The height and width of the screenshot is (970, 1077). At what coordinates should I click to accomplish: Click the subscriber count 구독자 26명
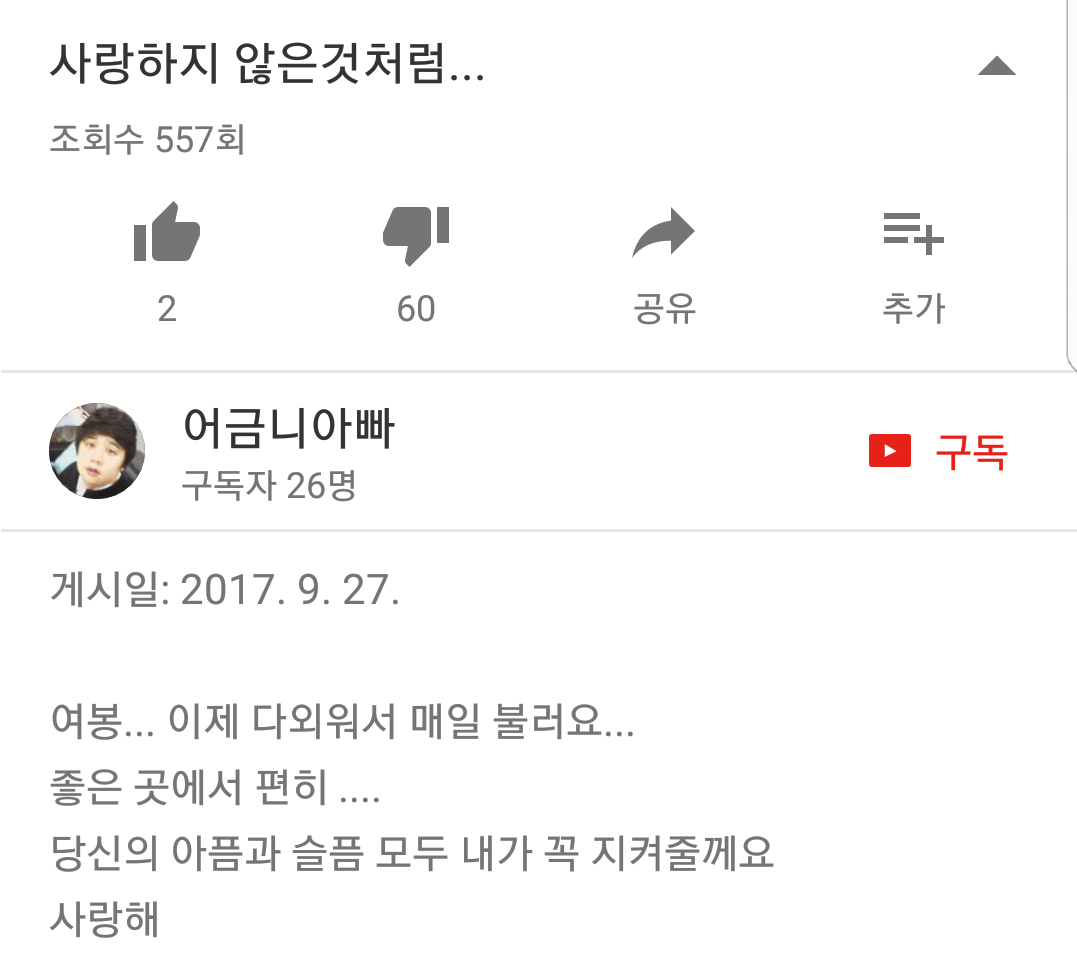(x=269, y=486)
